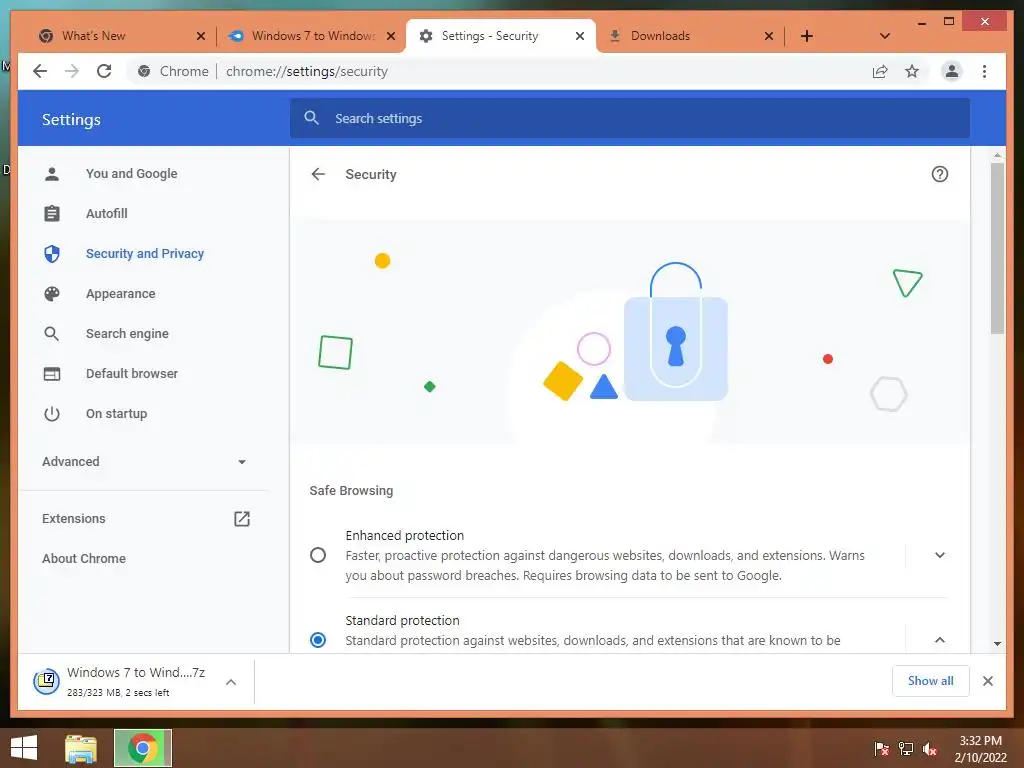Open File Explorer from the taskbar
This screenshot has height=768, width=1024.
pyautogui.click(x=81, y=748)
